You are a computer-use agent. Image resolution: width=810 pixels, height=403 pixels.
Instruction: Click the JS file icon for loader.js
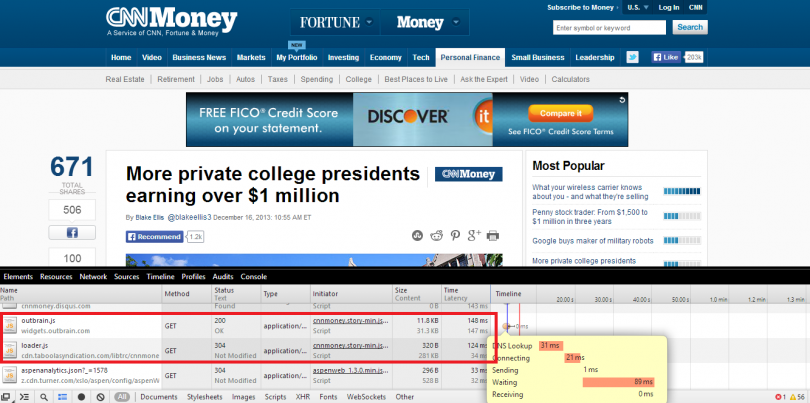click(x=9, y=350)
